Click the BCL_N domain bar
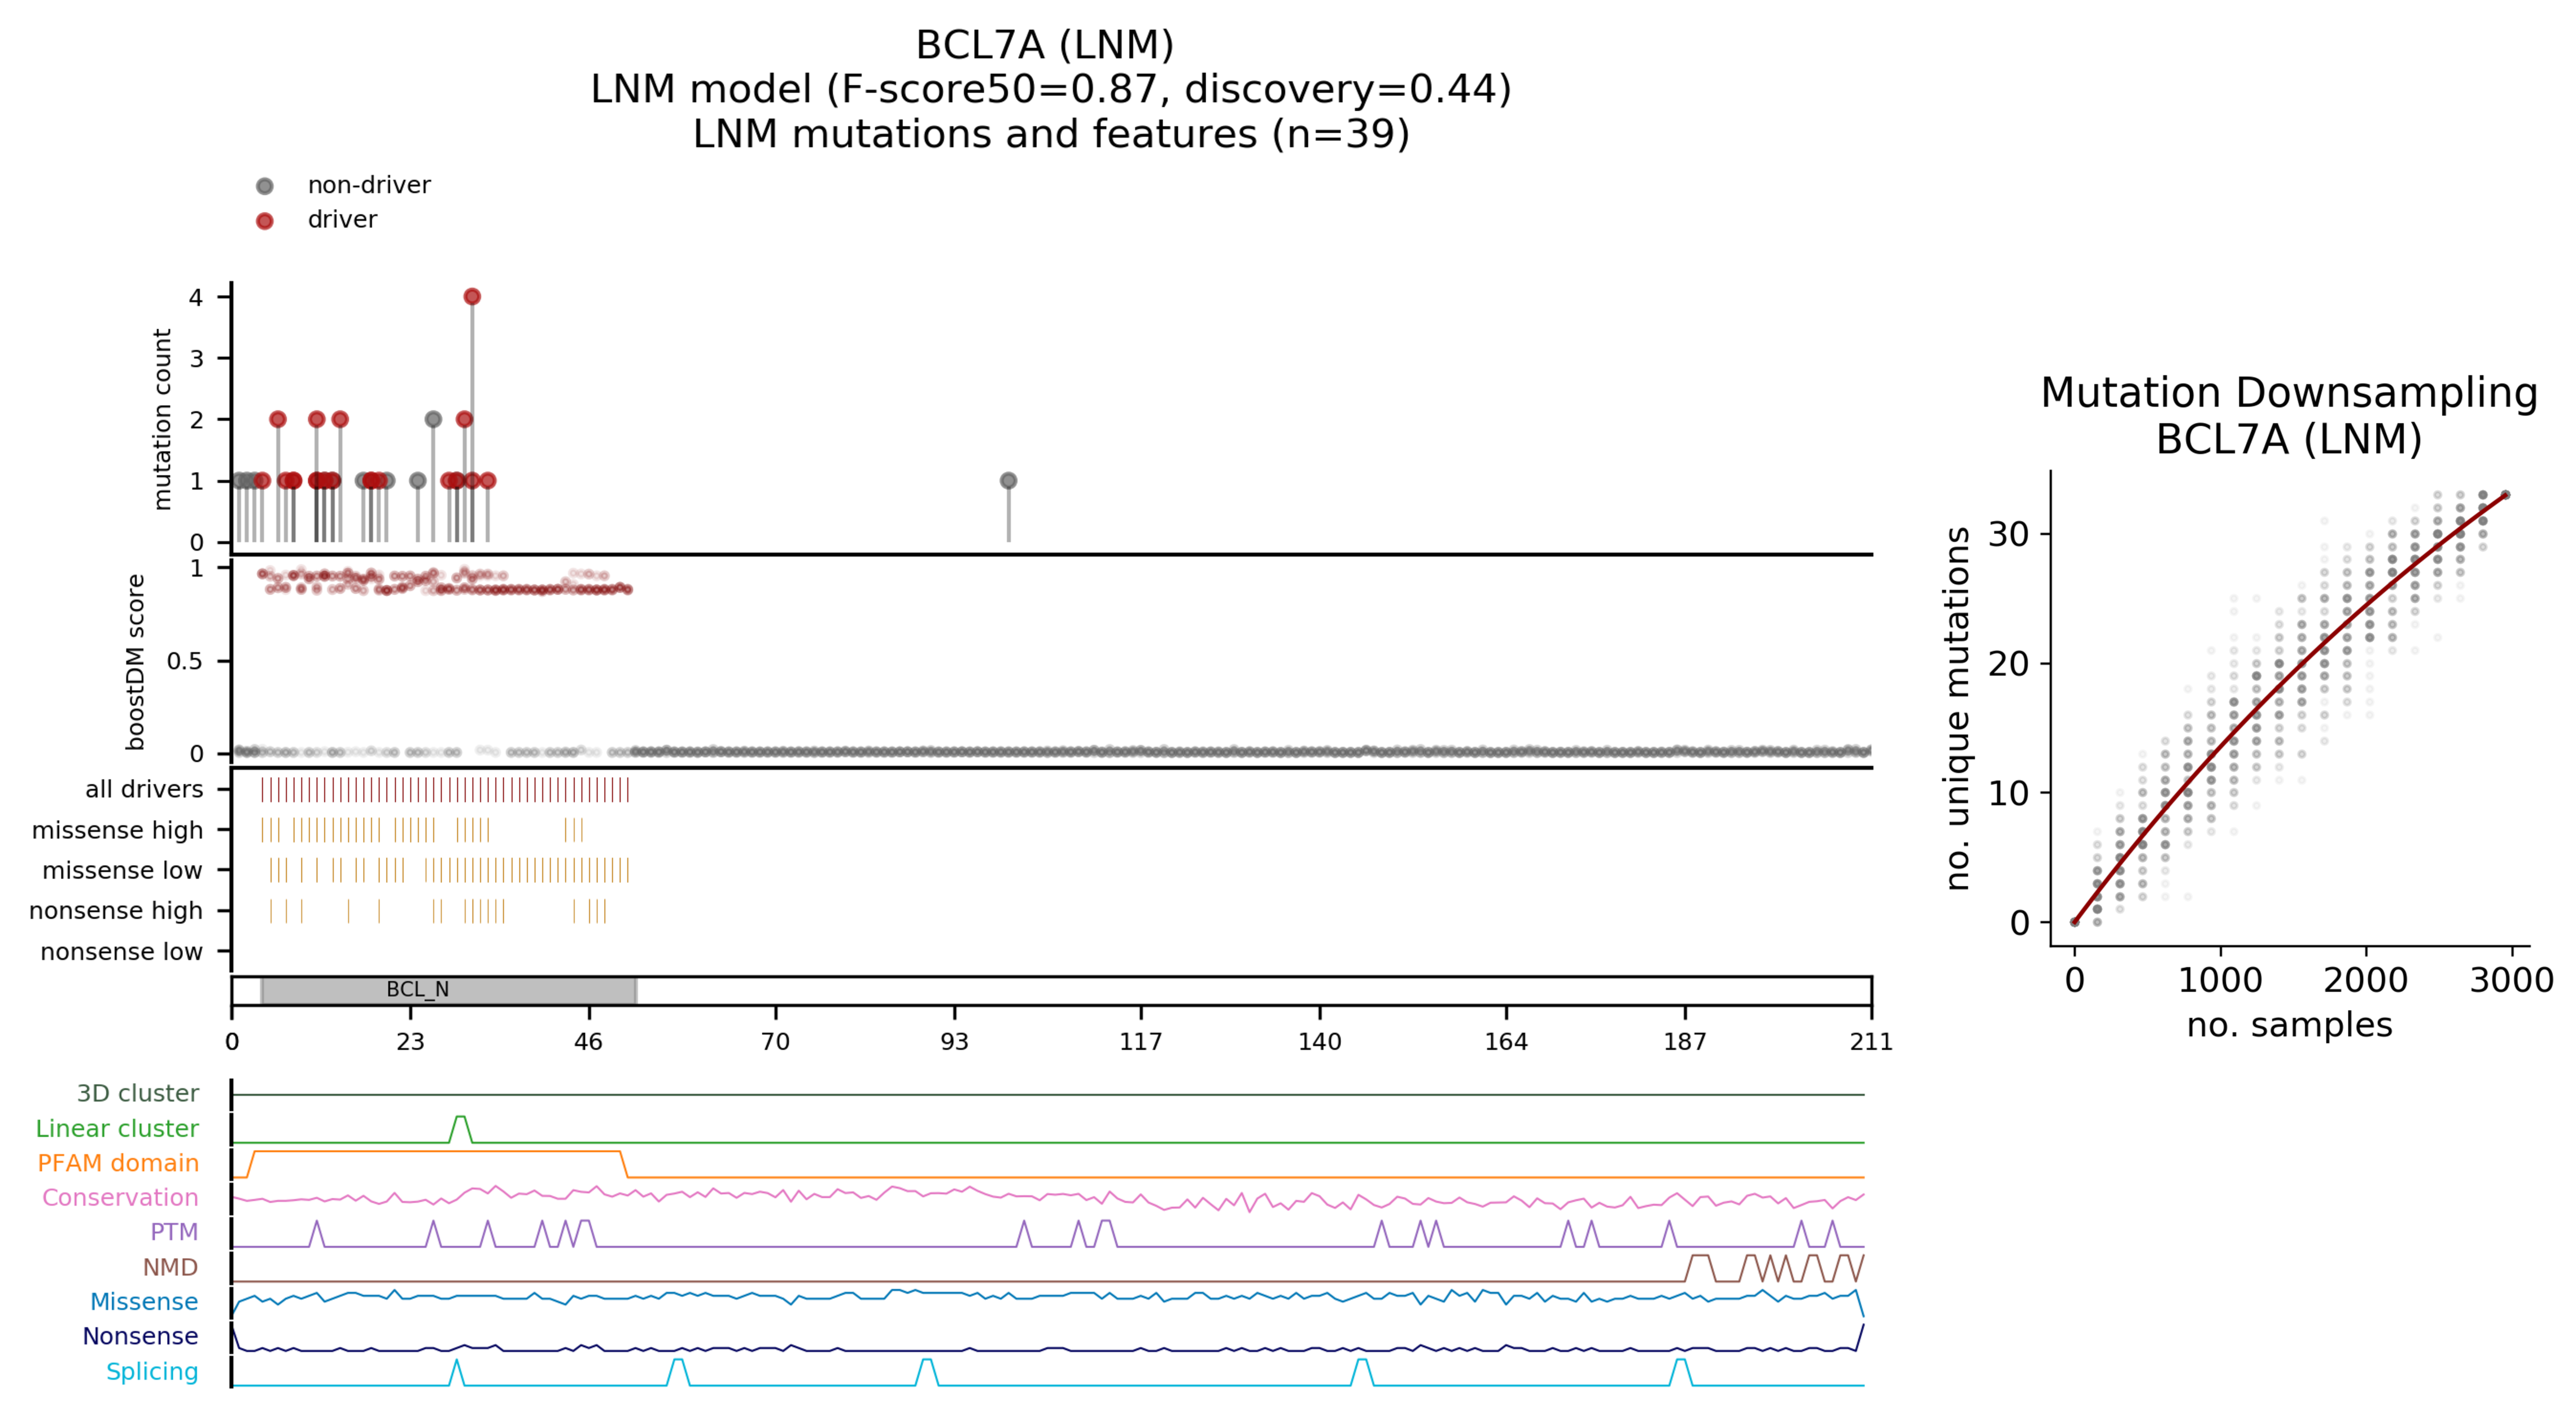2576x1419 pixels. click(x=448, y=990)
